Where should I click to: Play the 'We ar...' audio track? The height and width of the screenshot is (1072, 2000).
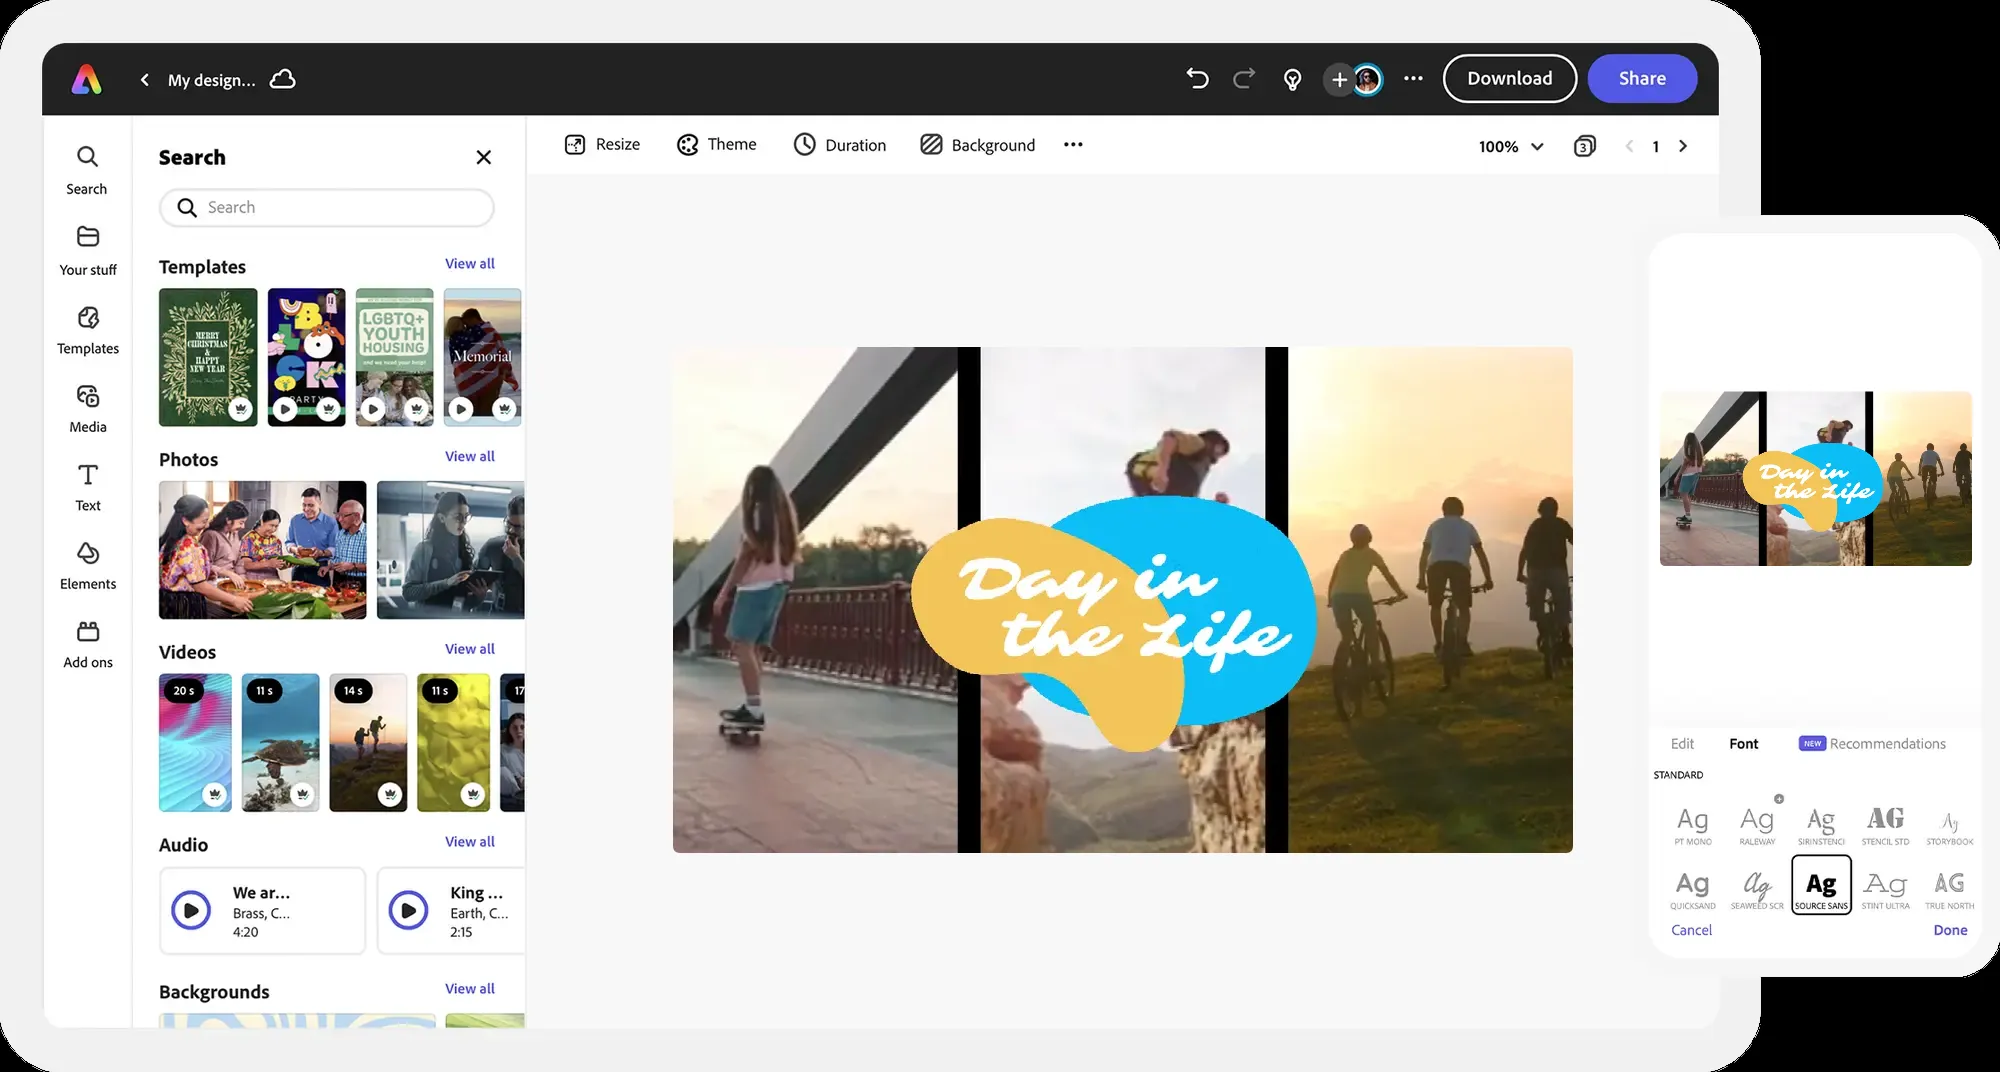coord(191,910)
